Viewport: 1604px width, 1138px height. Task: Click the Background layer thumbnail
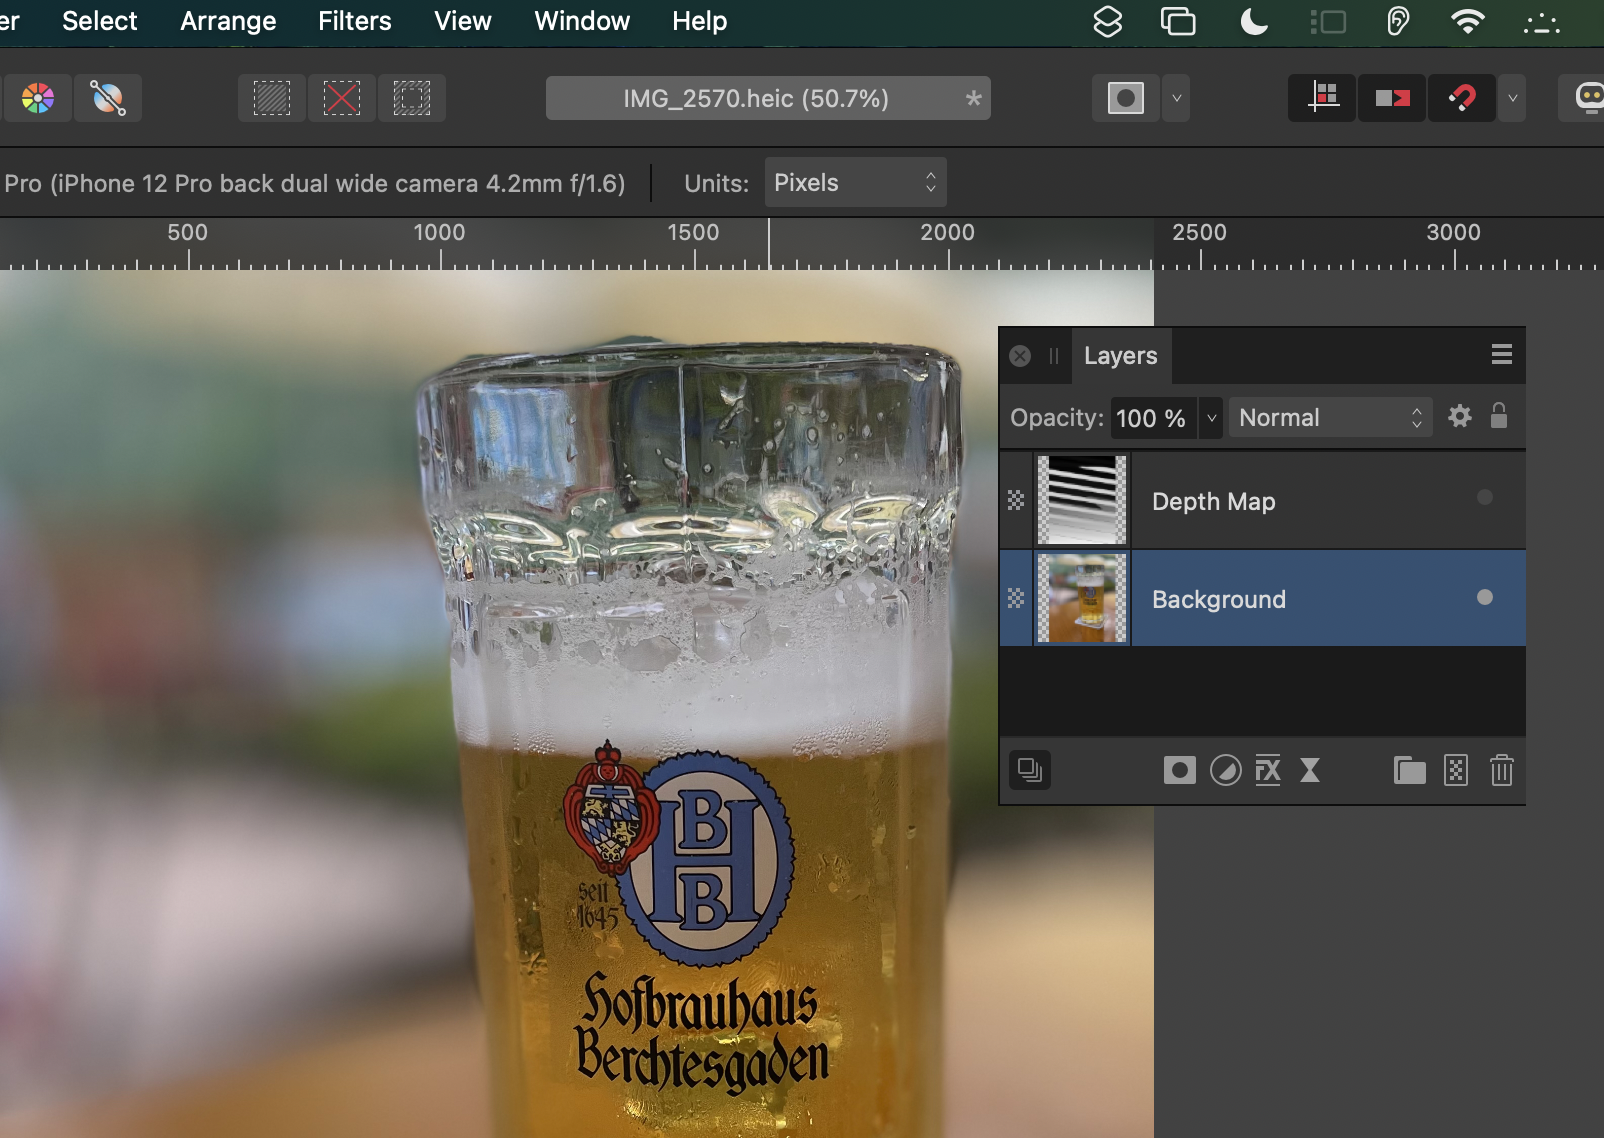point(1082,598)
